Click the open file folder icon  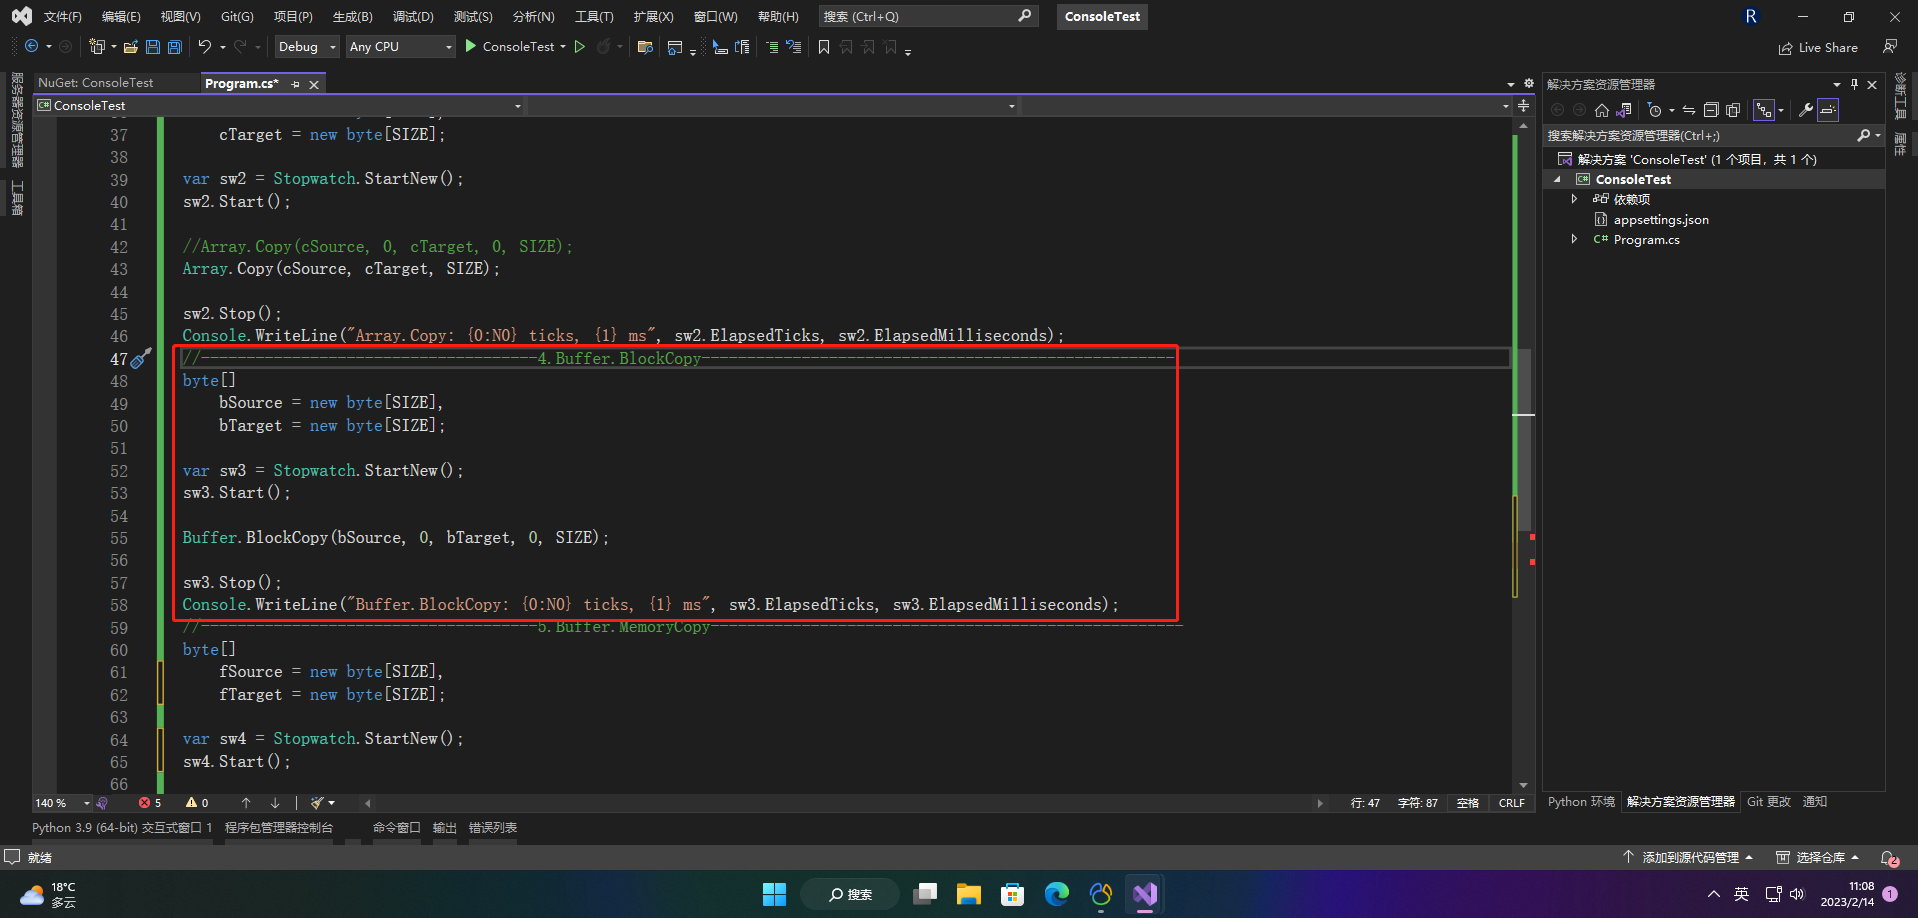click(x=131, y=47)
